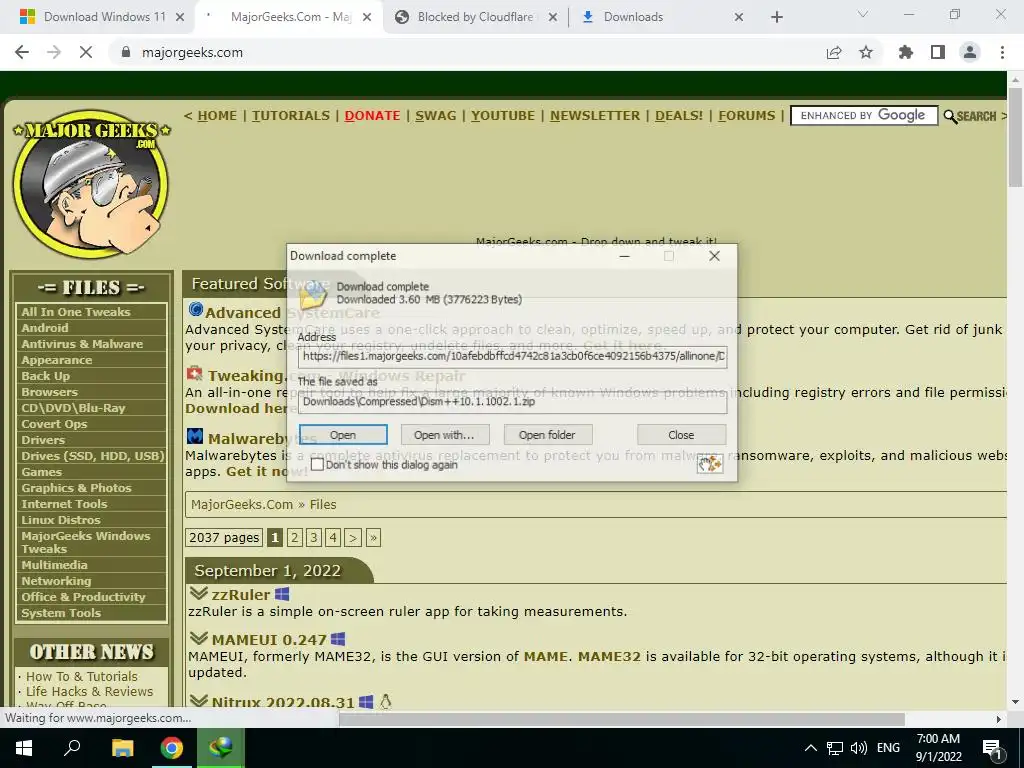Image resolution: width=1024 pixels, height=768 pixels.
Task: Click the next page '>' button
Action: [x=353, y=537]
